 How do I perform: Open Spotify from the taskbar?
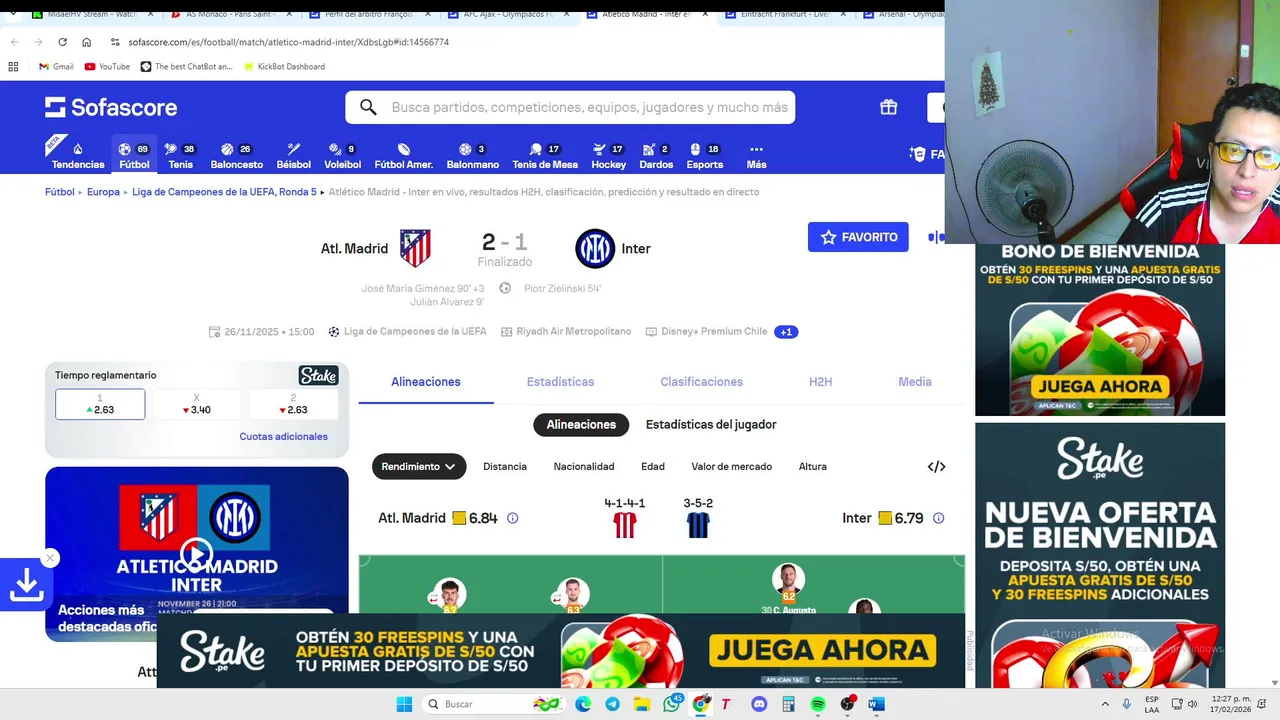(818, 704)
